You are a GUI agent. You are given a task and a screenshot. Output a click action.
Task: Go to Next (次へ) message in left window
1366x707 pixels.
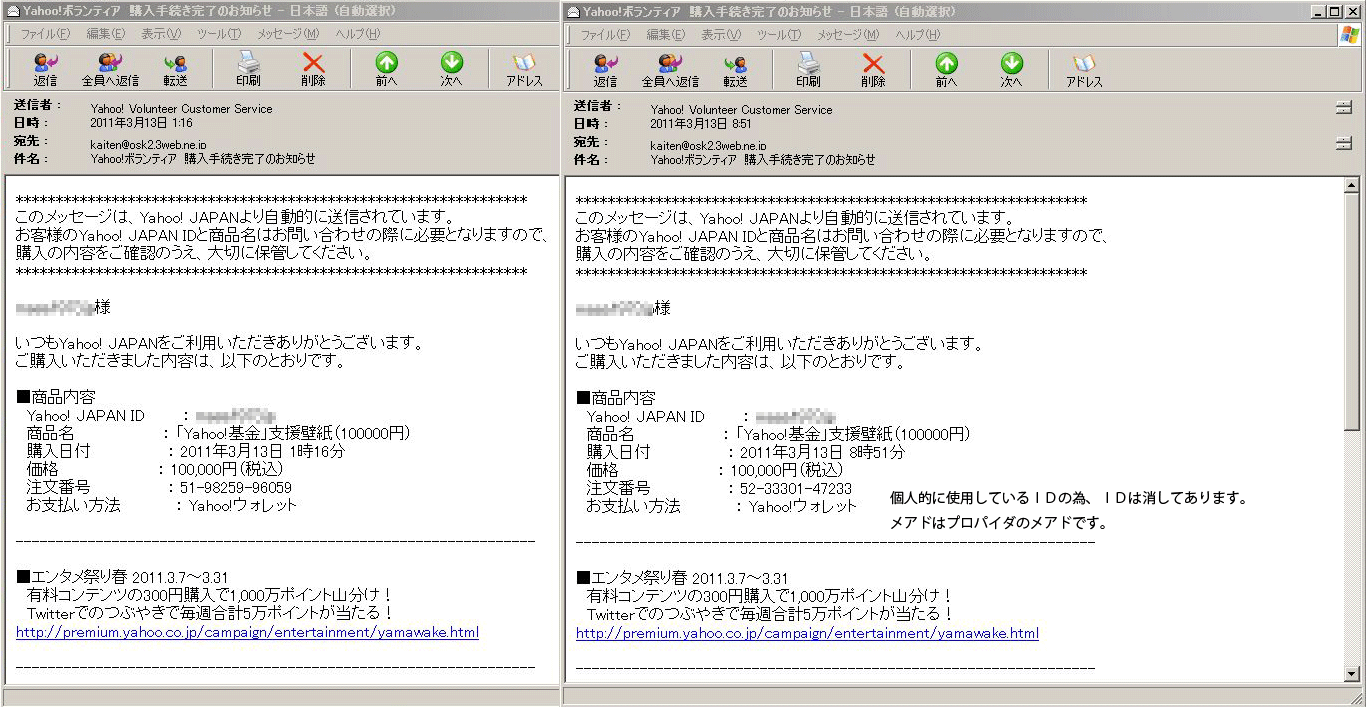451,70
